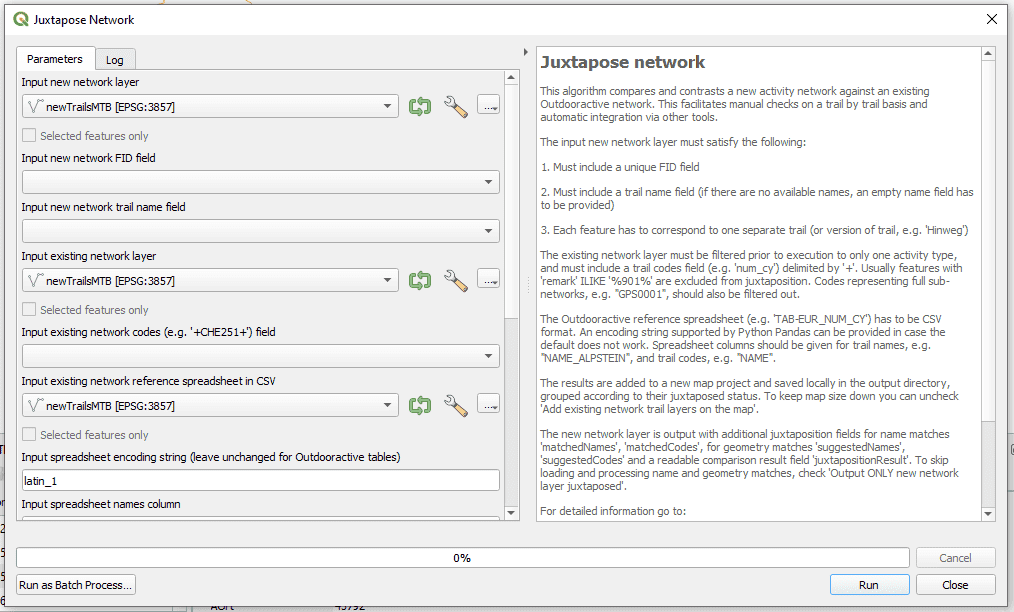Viewport: 1014px width, 612px height.
Task: Click iterate icon beside reference spreadsheet layer
Action: click(x=420, y=405)
